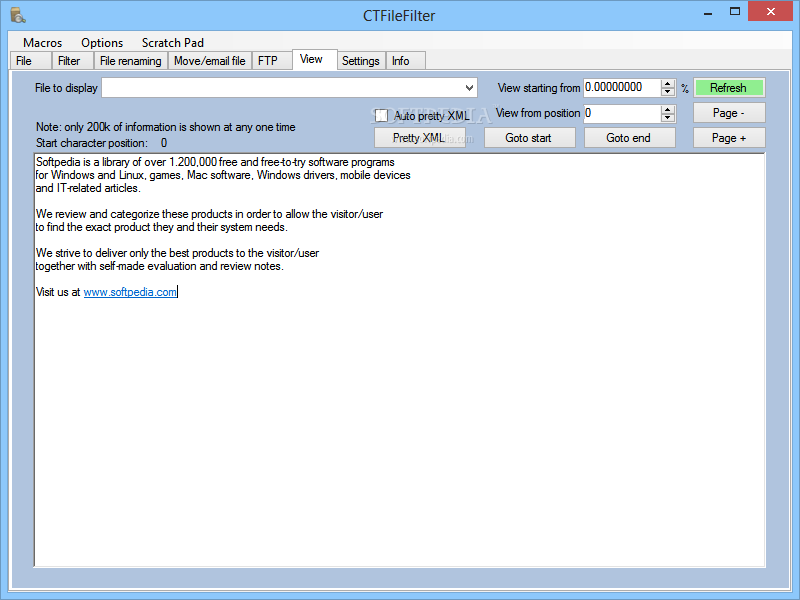
Task: Click the green Refresh button
Action: pyautogui.click(x=729, y=88)
